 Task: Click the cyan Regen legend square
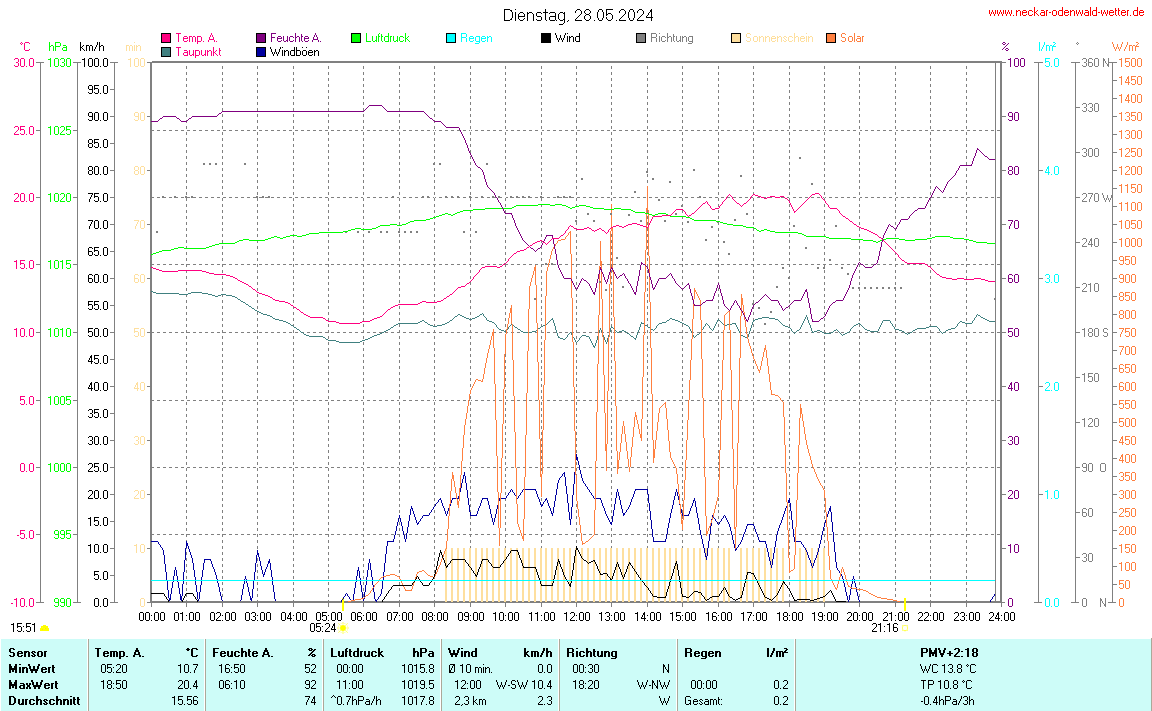451,38
